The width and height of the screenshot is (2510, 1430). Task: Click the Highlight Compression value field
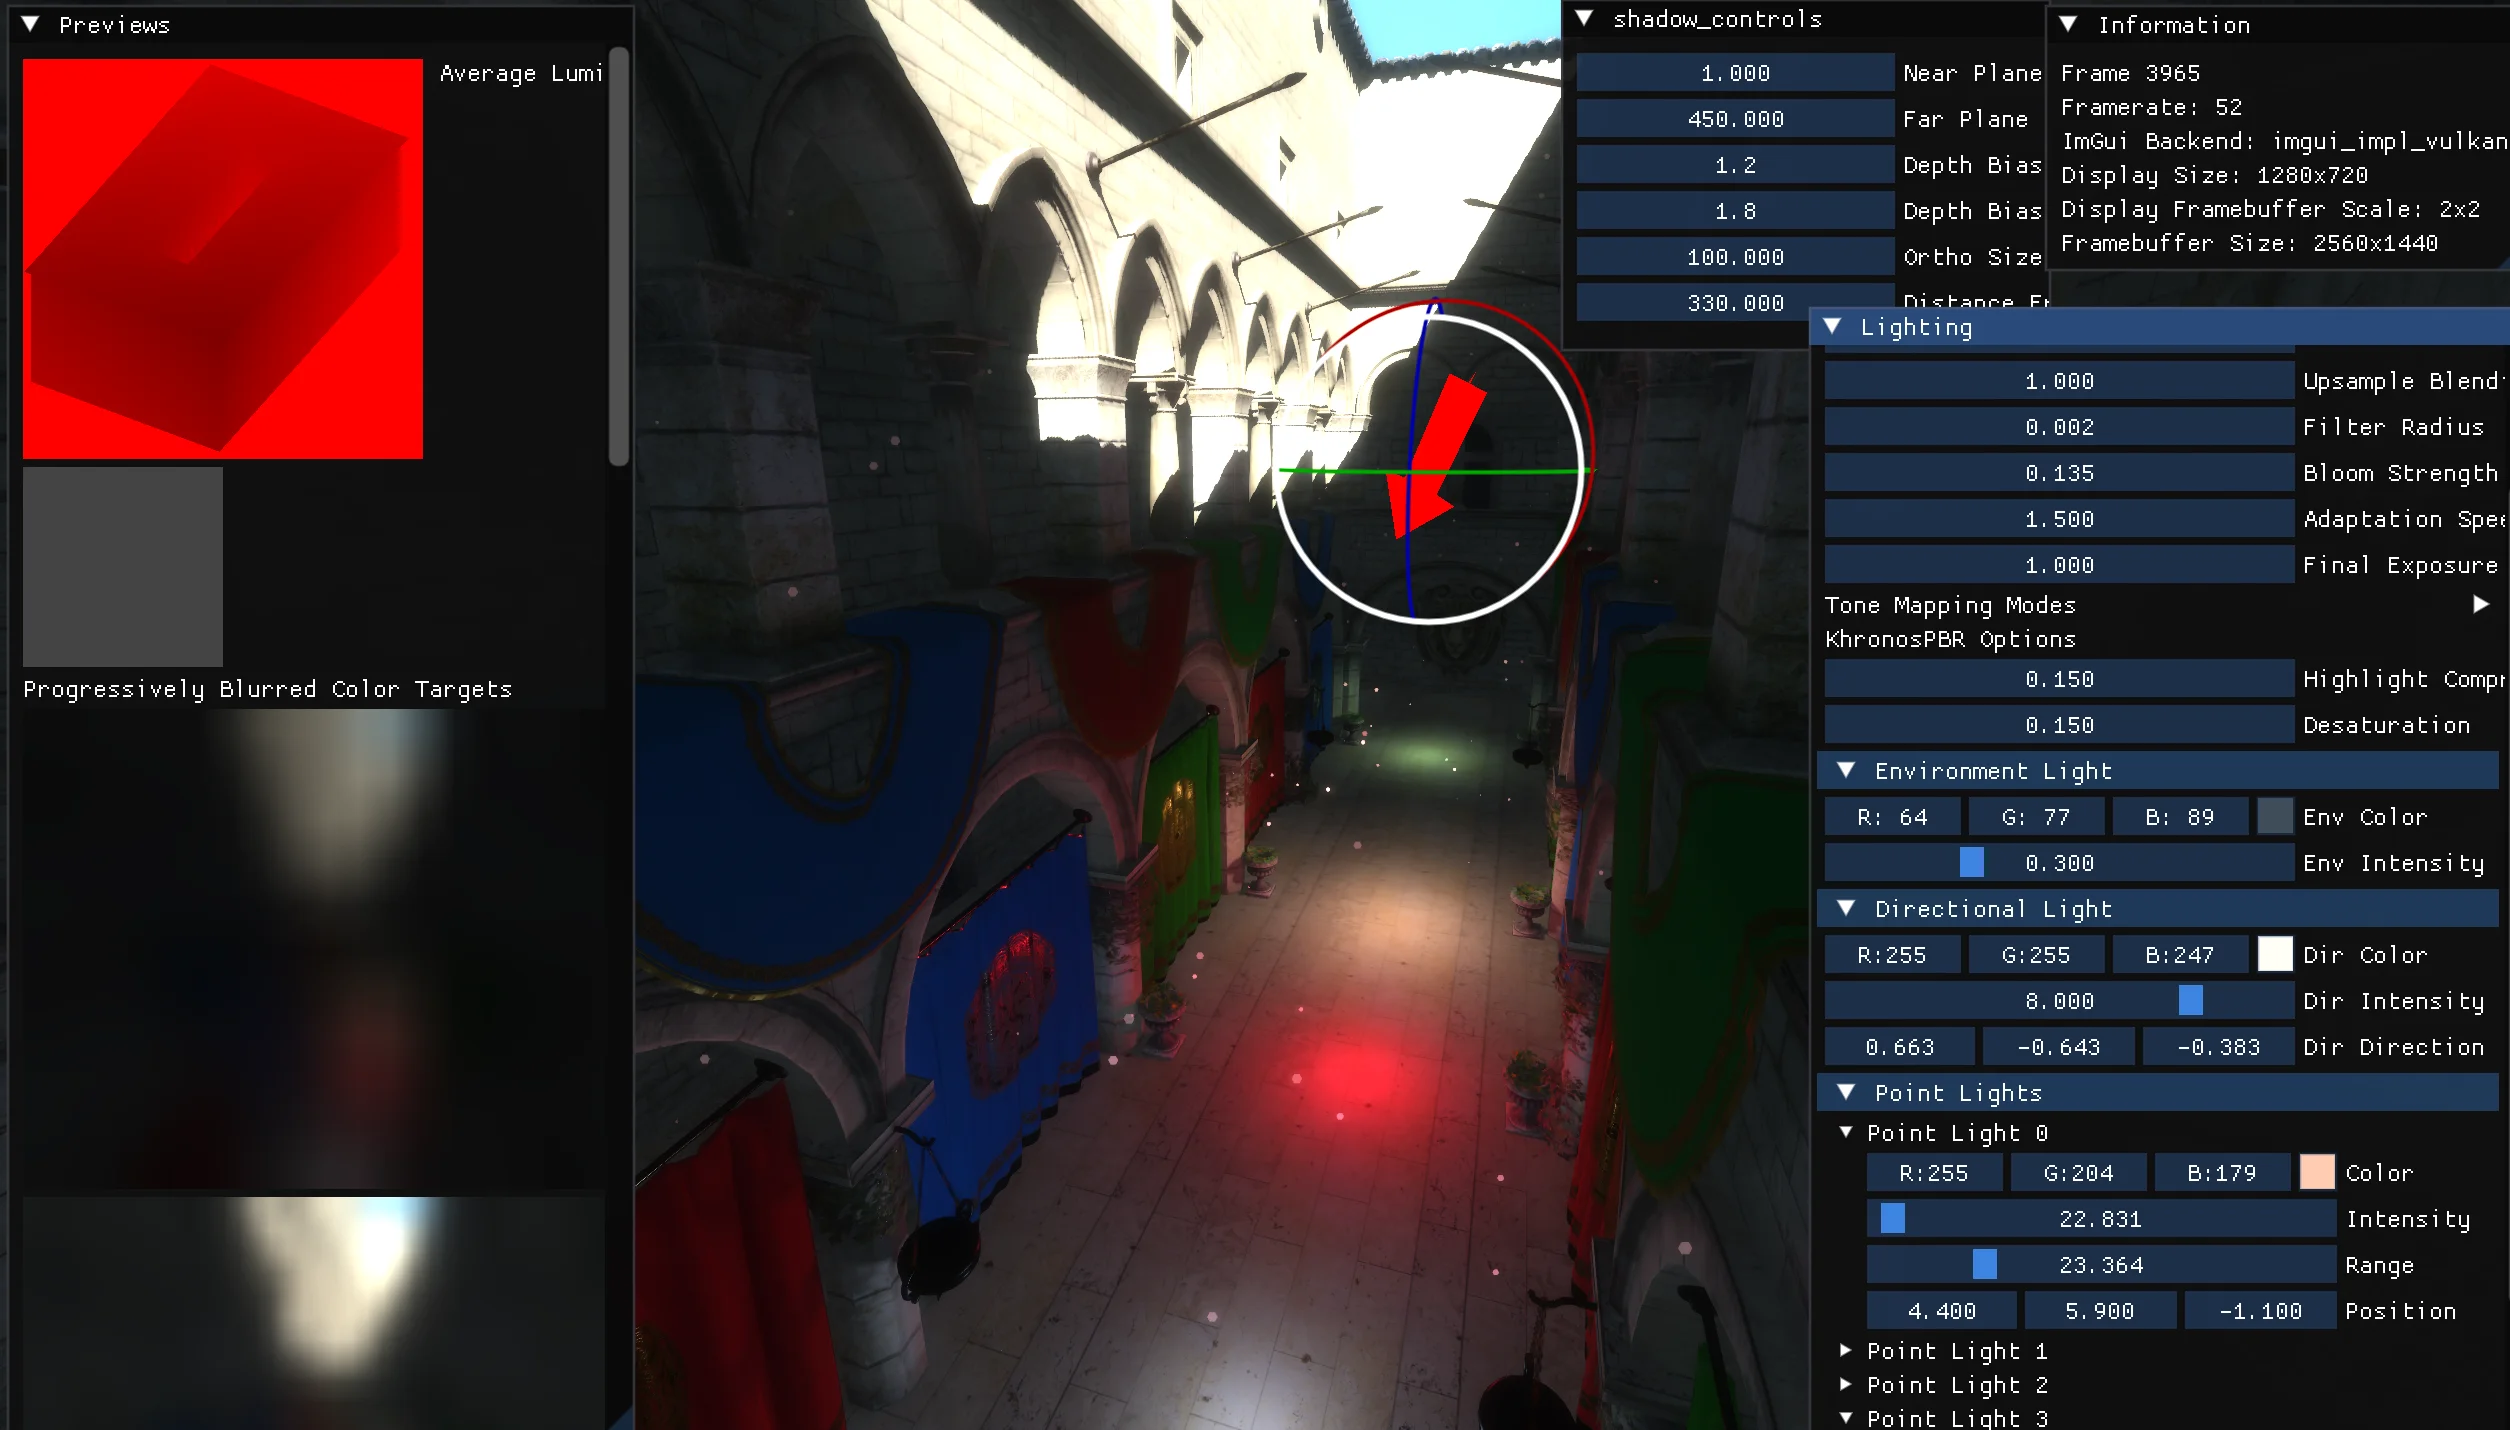[x=2059, y=678]
